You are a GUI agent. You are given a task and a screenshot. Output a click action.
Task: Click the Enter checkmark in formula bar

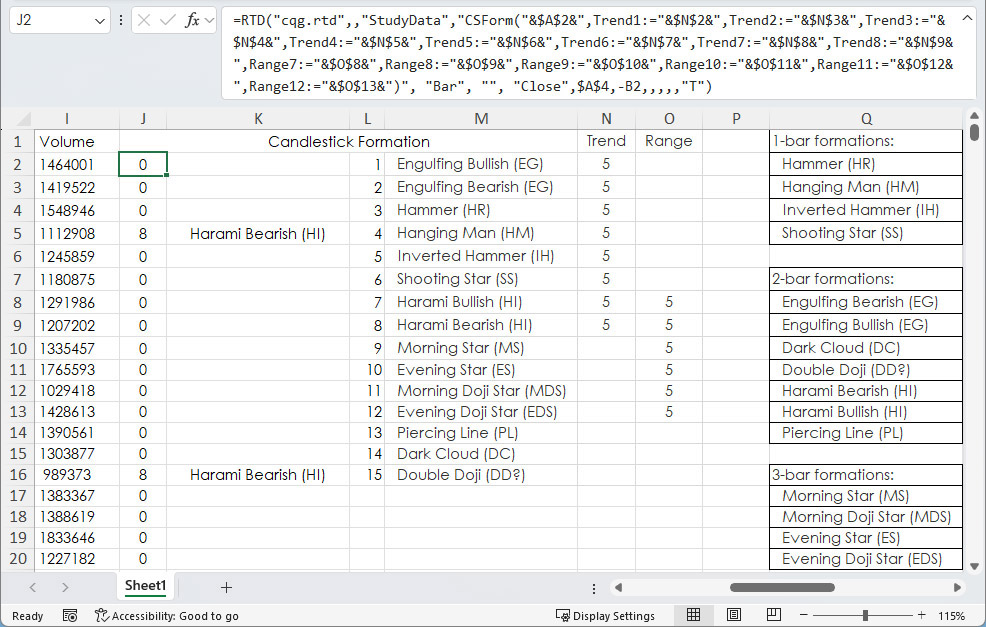[167, 20]
